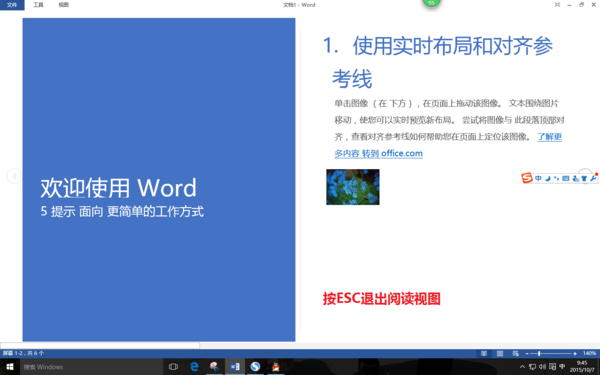
Task: Click the Sogou input method S logo
Action: coord(527,178)
